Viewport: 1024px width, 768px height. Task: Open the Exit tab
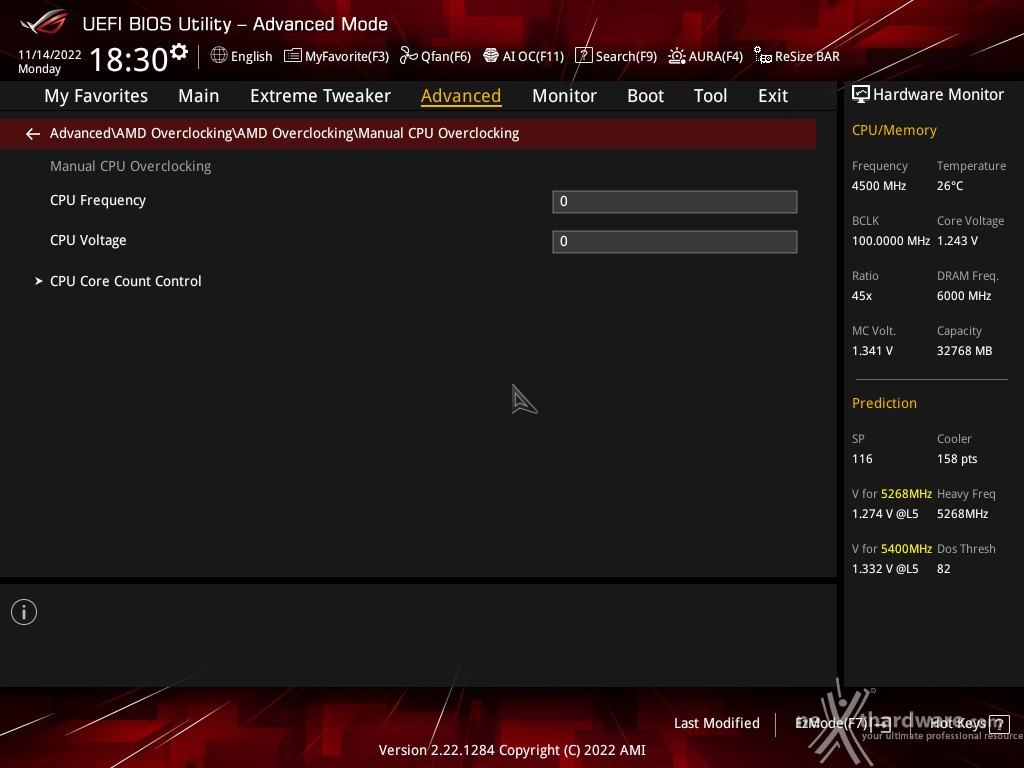pos(773,96)
